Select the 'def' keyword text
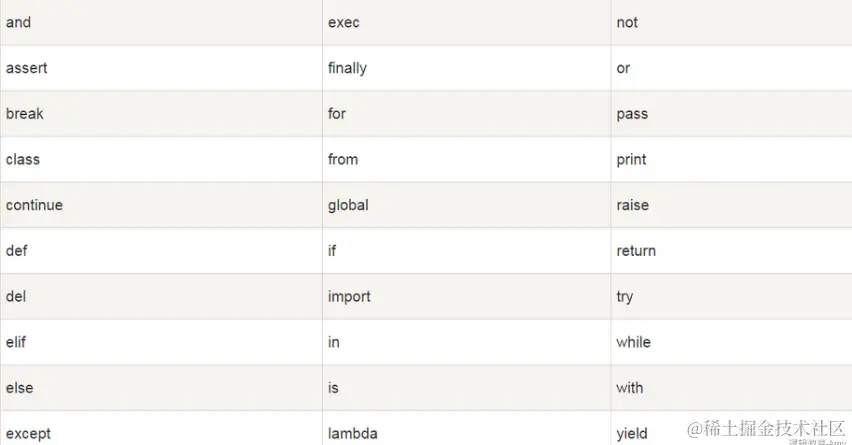 16,250
